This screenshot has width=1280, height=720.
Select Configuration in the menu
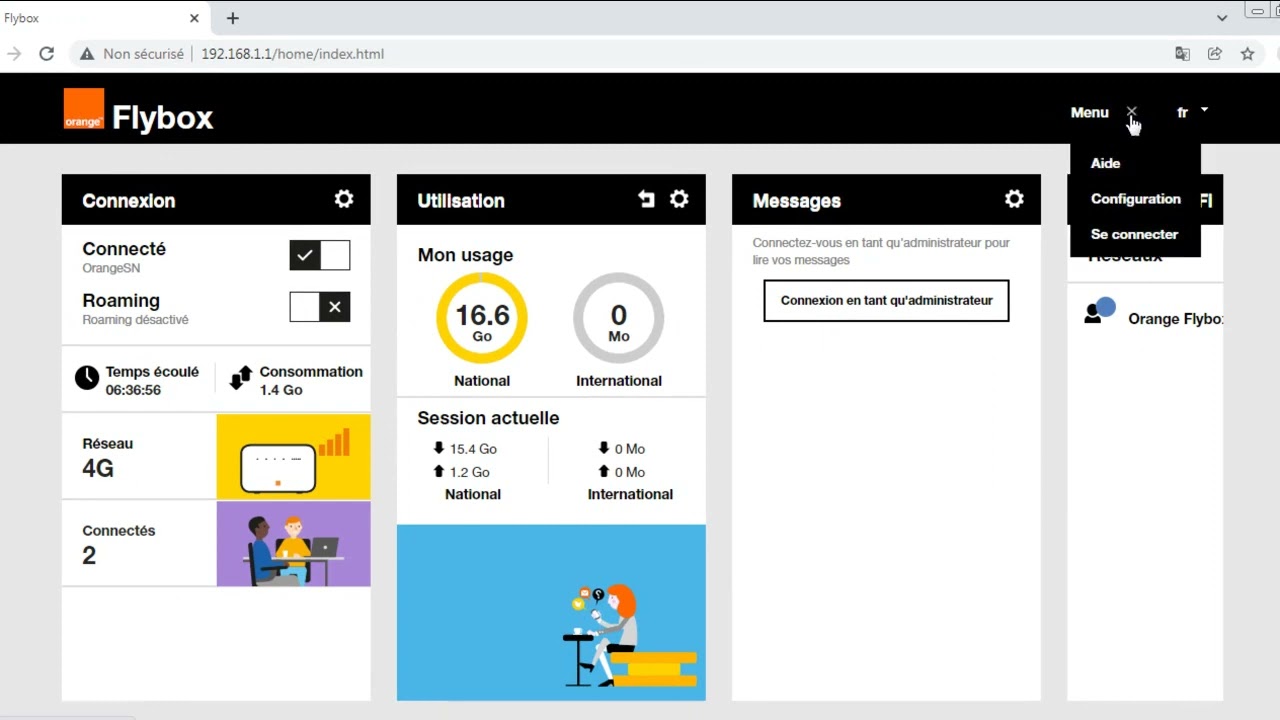[x=1135, y=199]
